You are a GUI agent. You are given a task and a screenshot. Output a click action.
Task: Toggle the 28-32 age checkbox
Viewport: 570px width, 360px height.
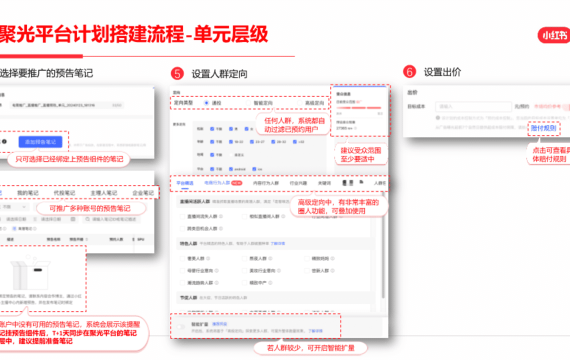click(x=273, y=142)
